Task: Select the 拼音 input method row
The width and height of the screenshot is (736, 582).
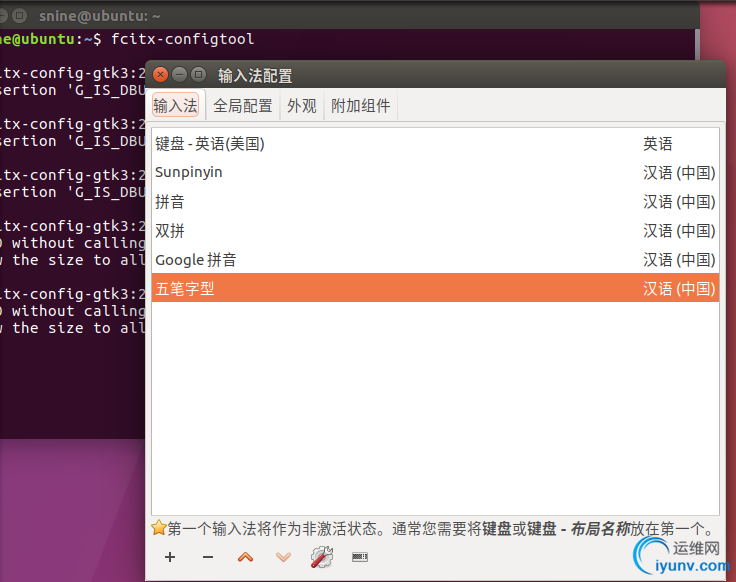Action: click(x=435, y=202)
